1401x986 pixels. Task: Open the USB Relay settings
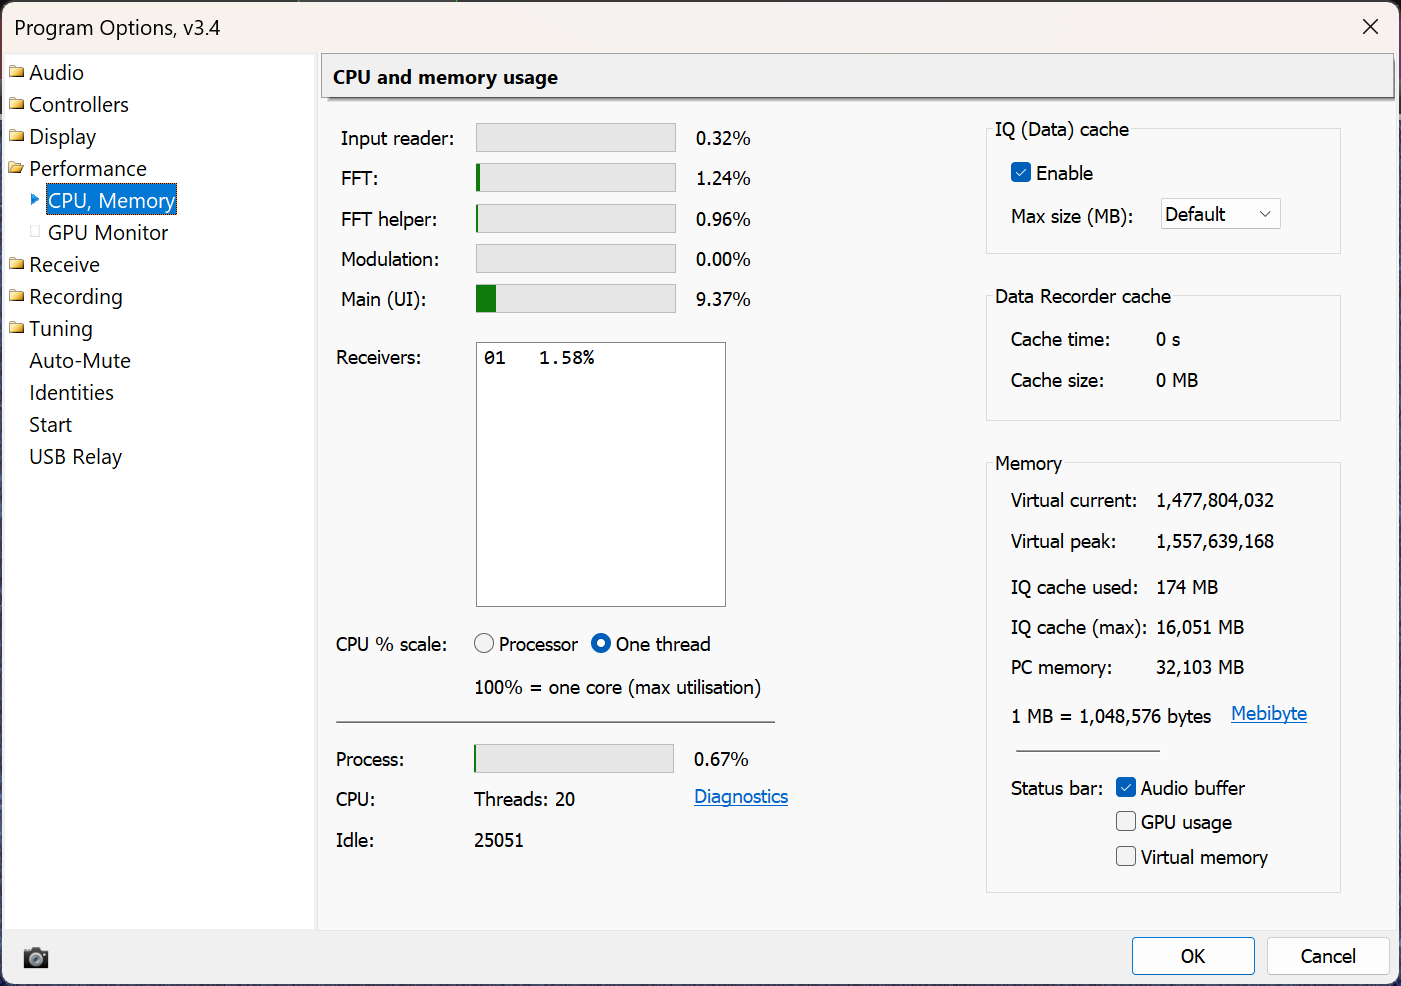coord(76,457)
